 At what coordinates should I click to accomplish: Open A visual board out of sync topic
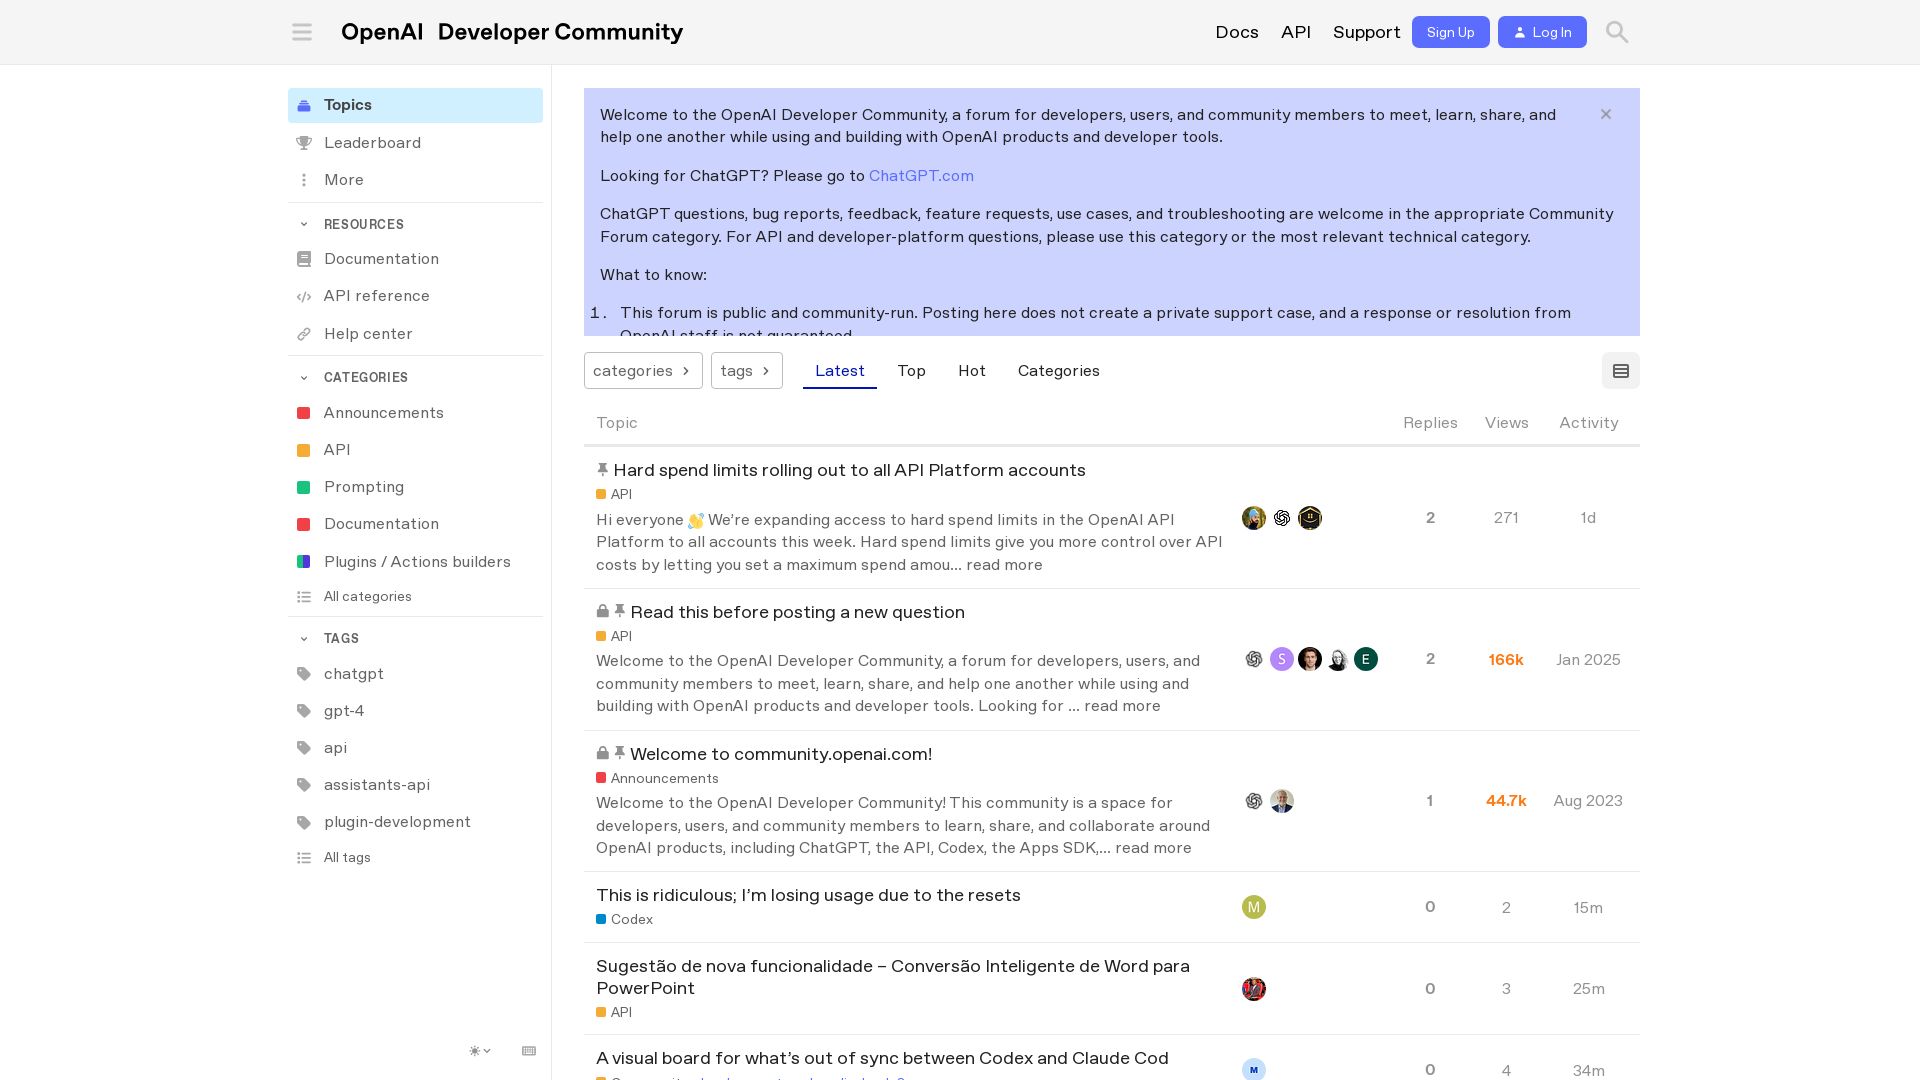click(x=882, y=1058)
